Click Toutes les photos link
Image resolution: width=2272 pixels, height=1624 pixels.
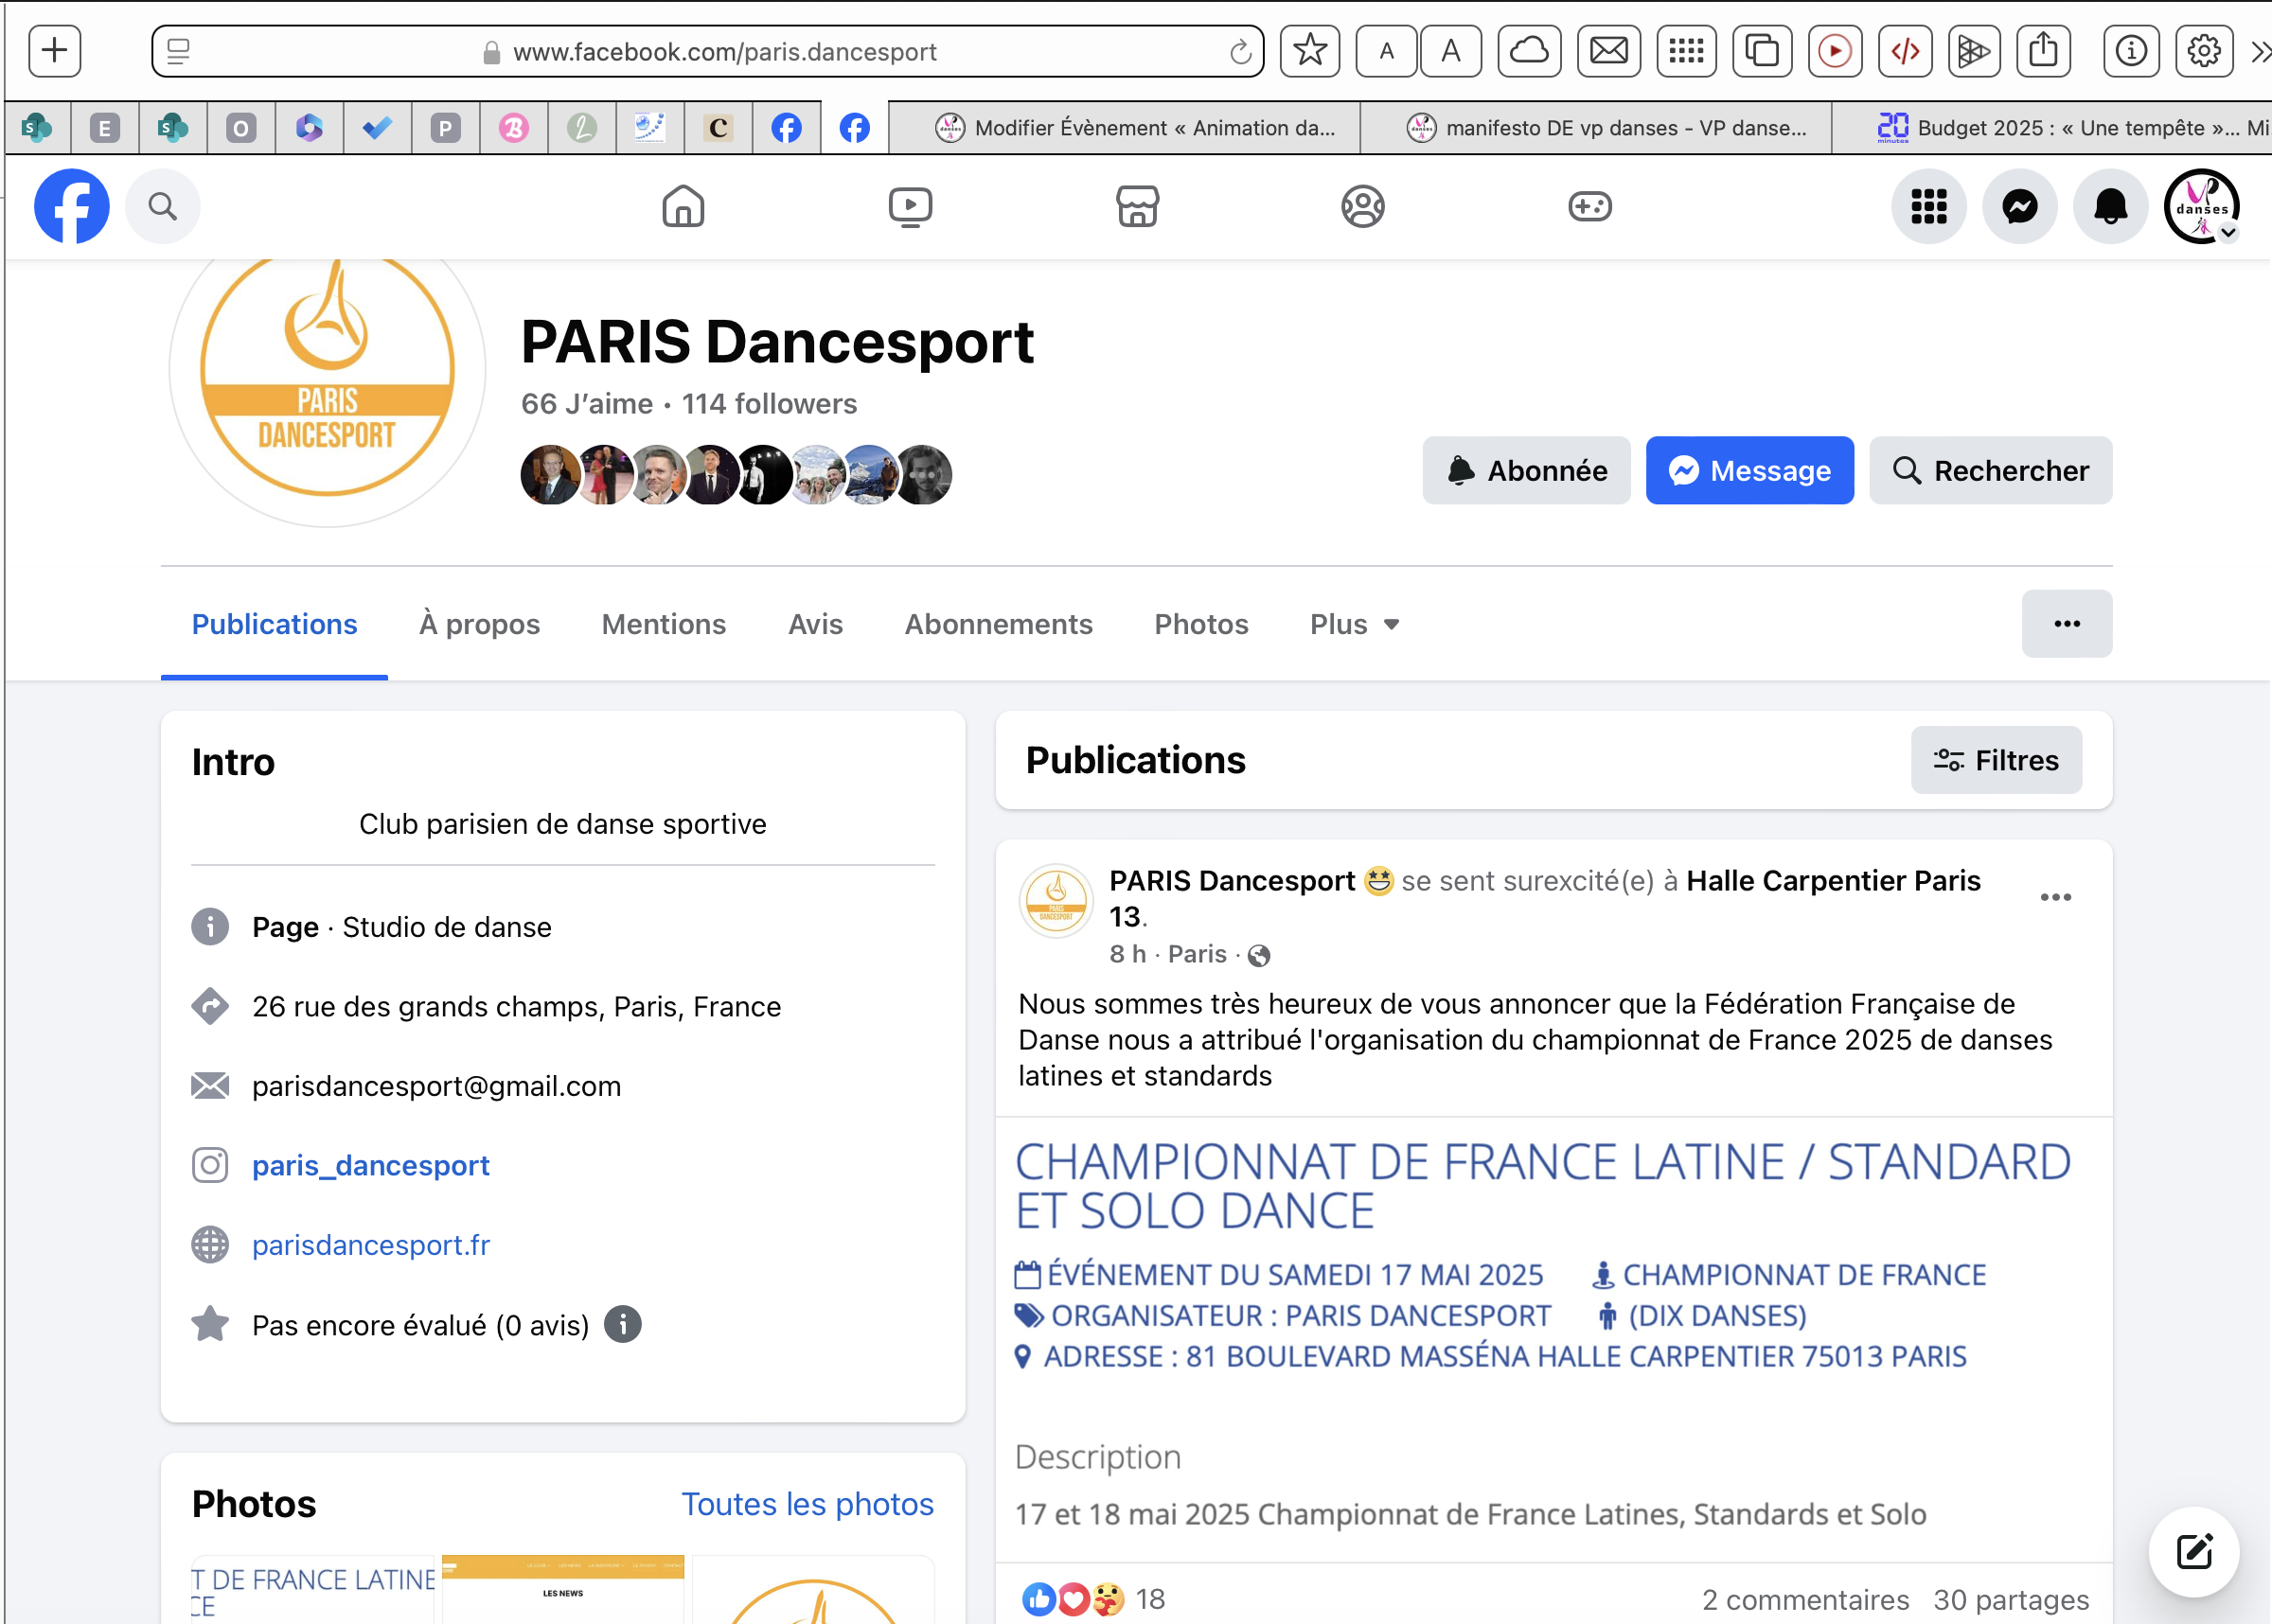[x=807, y=1504]
